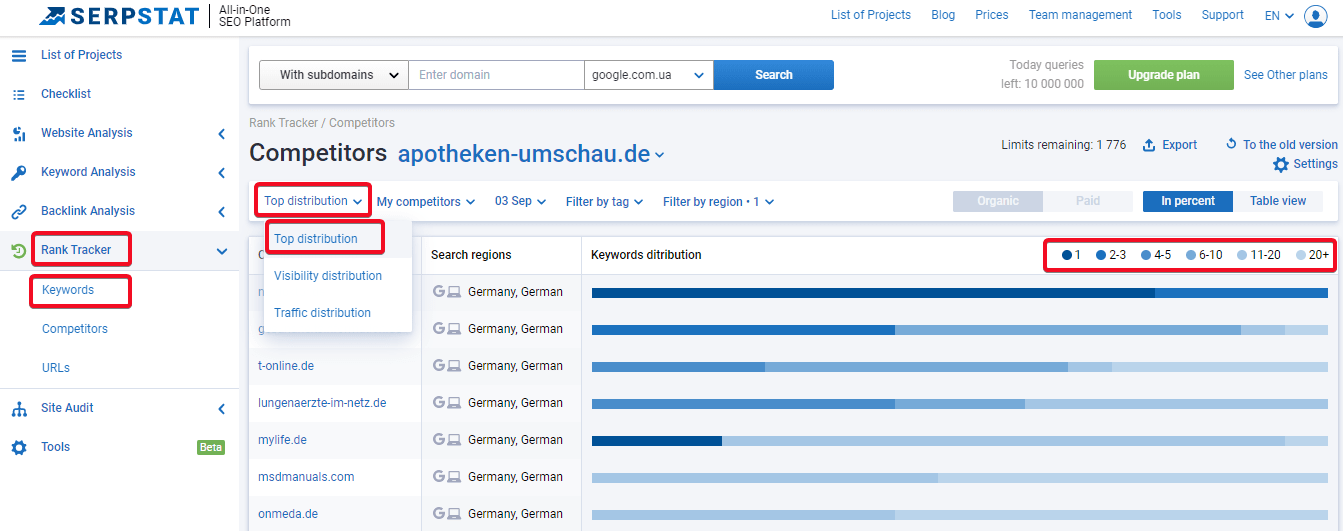1343x531 pixels.
Task: Click the Keyword Analysis key icon
Action: point(19,172)
